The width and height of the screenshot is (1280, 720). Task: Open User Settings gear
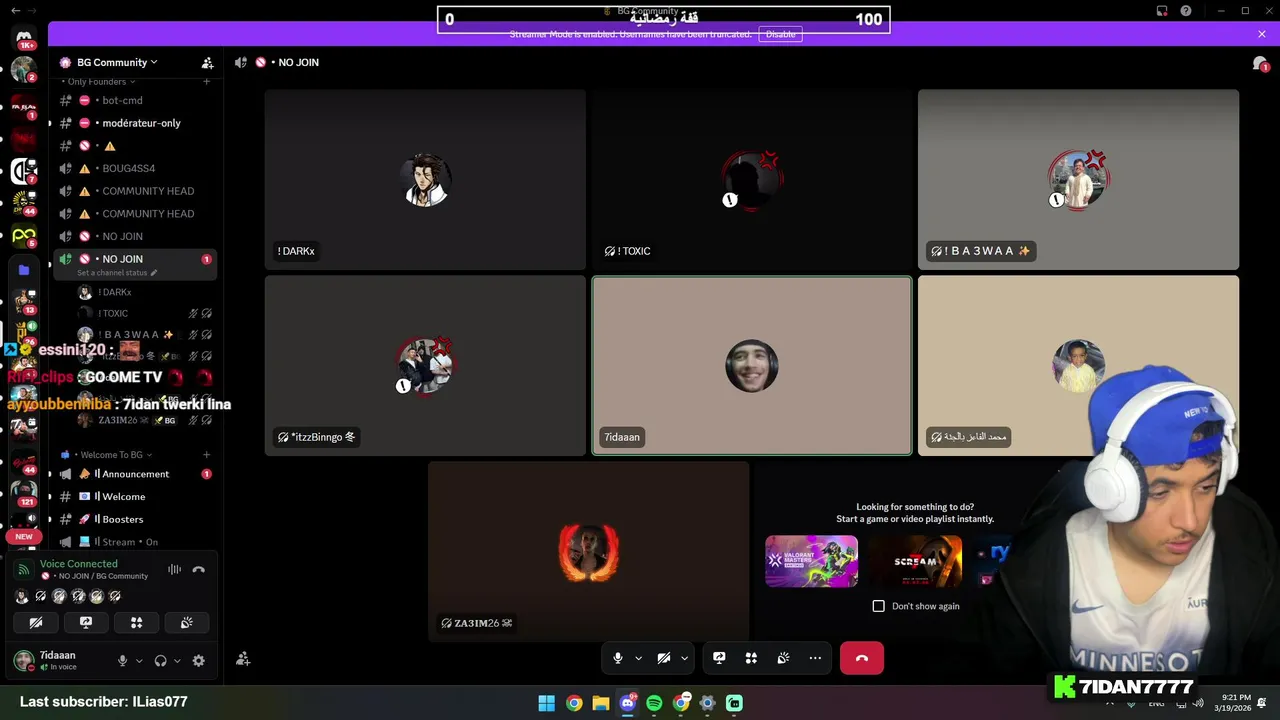click(198, 661)
